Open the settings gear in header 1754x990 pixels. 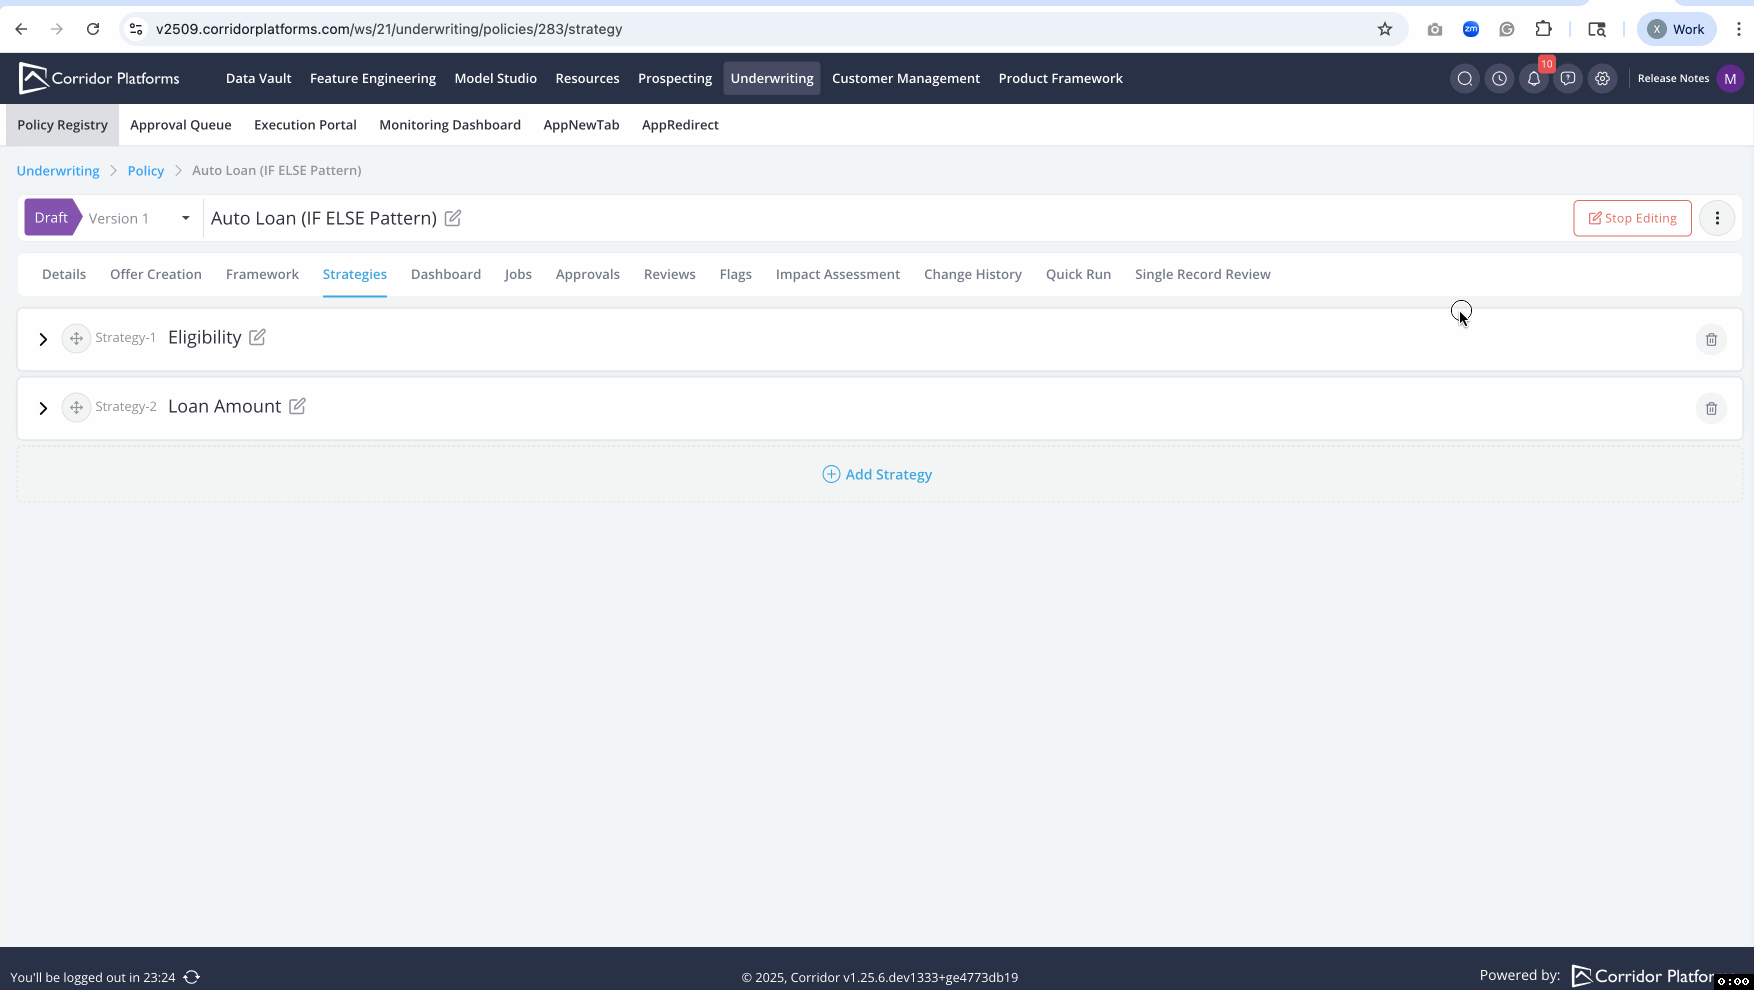click(1602, 79)
